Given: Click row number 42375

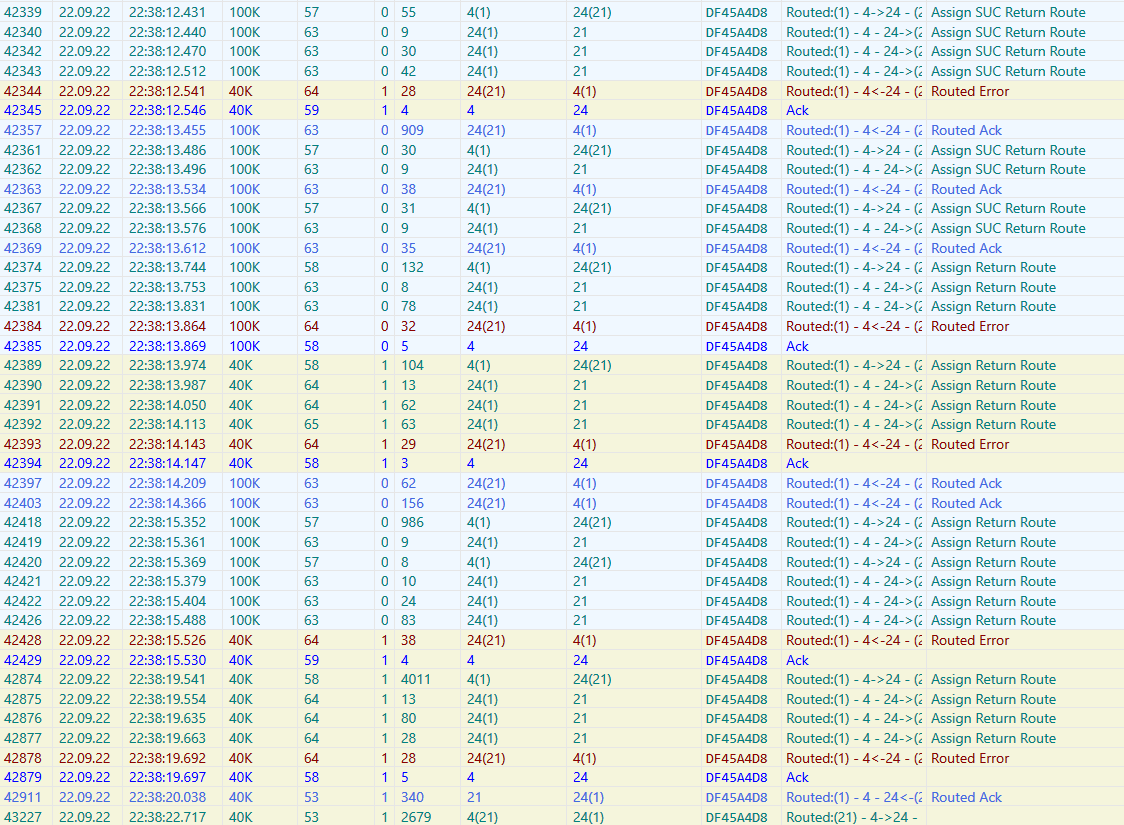Looking at the screenshot, I should pos(23,287).
